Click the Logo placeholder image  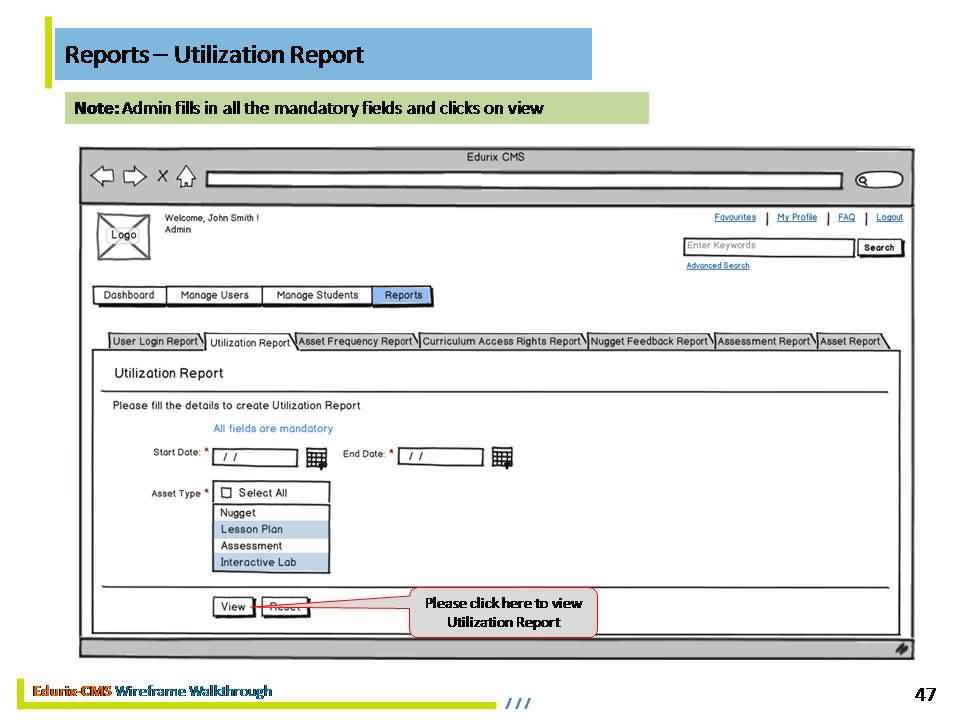pyautogui.click(x=124, y=236)
